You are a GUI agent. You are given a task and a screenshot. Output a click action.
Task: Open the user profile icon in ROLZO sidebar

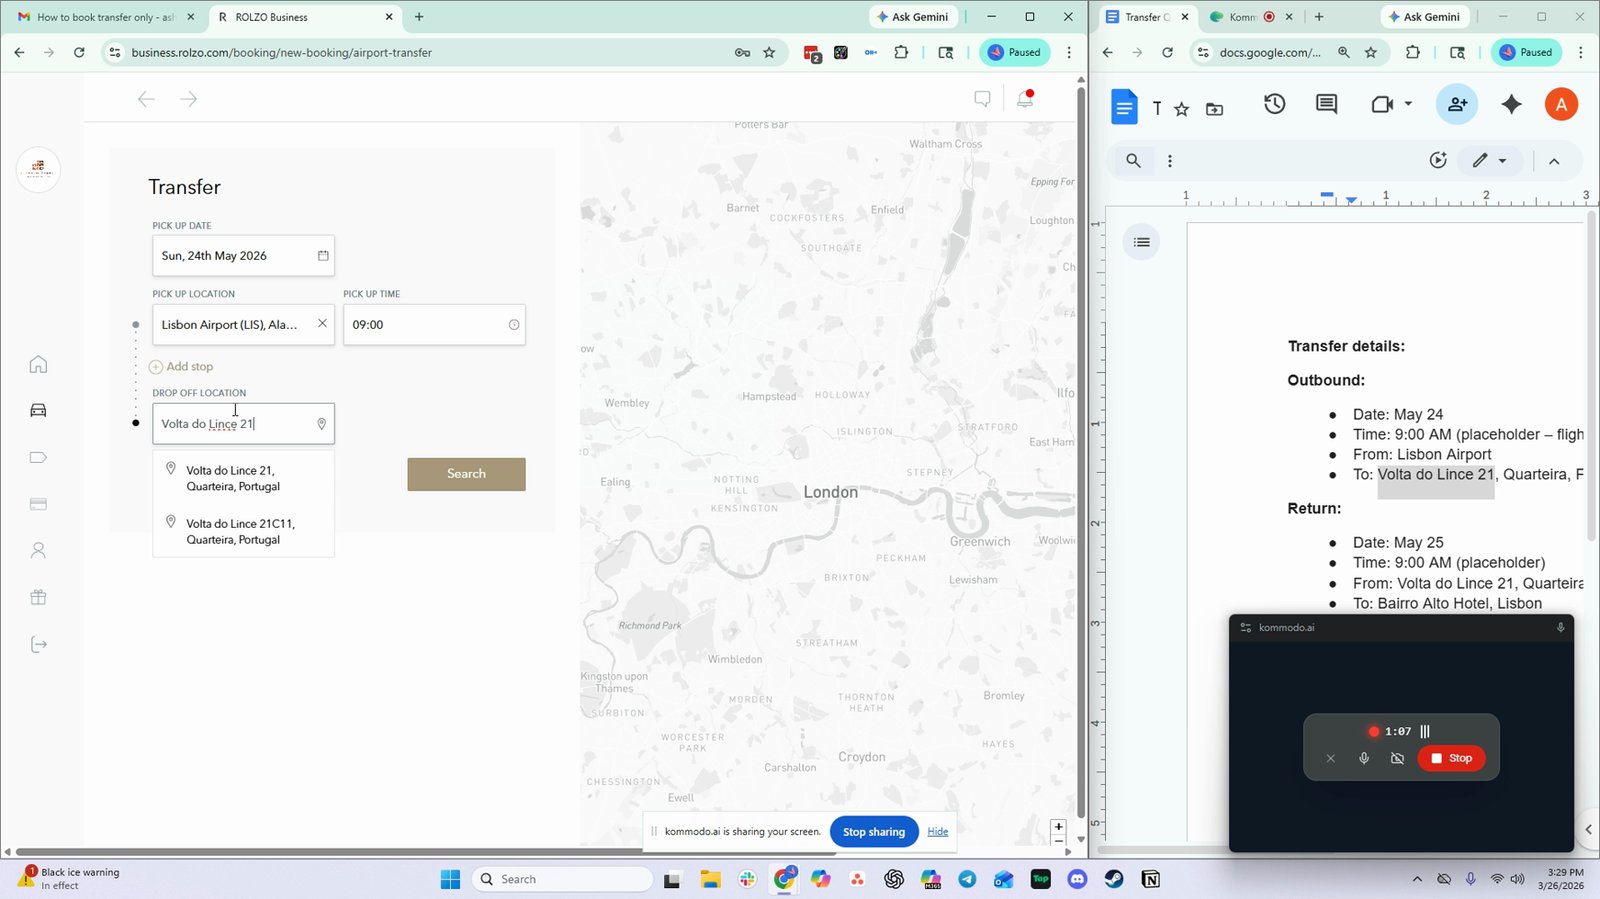pyautogui.click(x=38, y=550)
